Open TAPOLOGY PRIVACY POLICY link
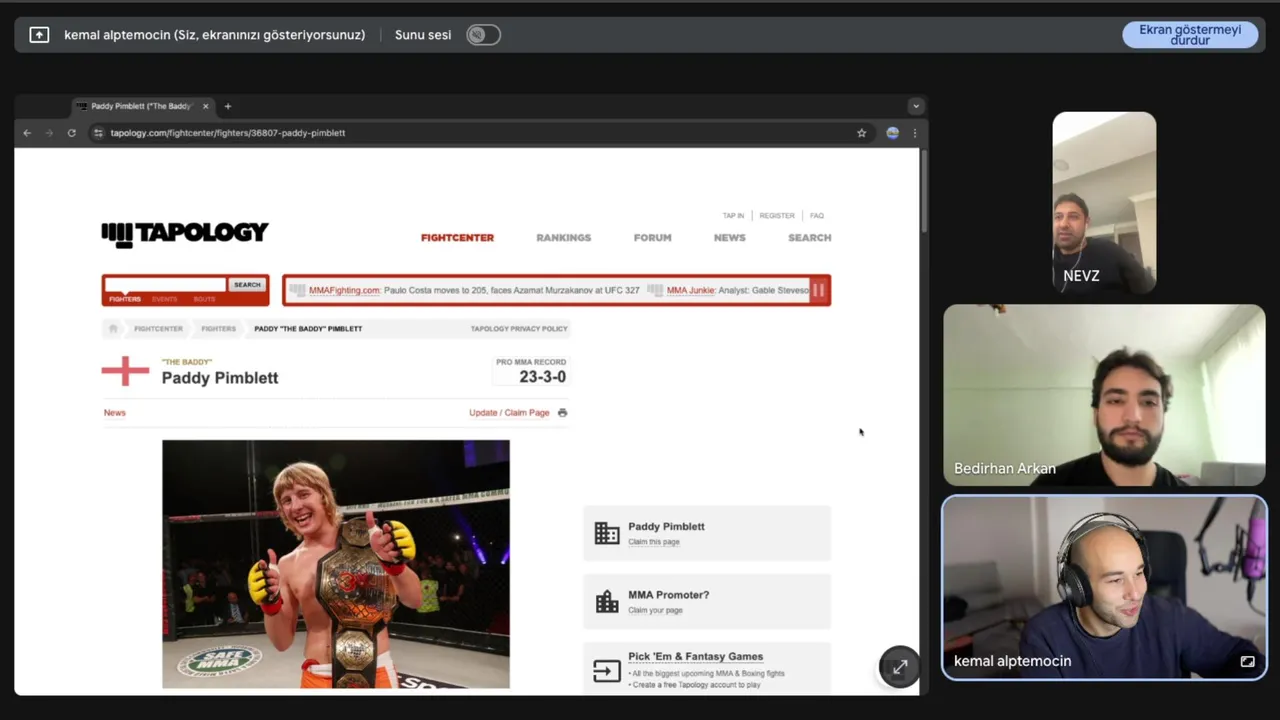1280x720 pixels. (x=519, y=328)
